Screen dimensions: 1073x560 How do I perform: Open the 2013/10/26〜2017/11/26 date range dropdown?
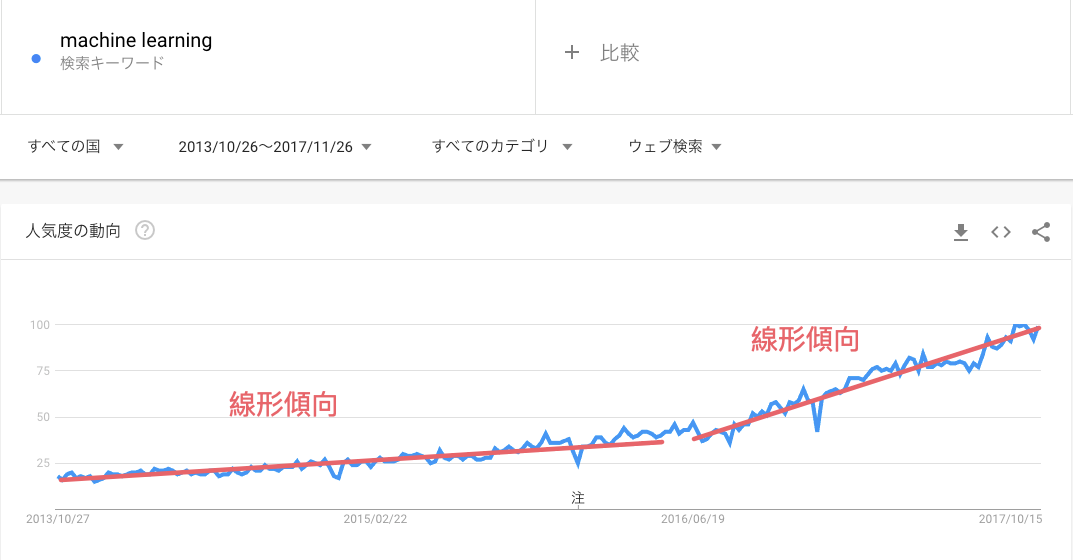pyautogui.click(x=275, y=146)
